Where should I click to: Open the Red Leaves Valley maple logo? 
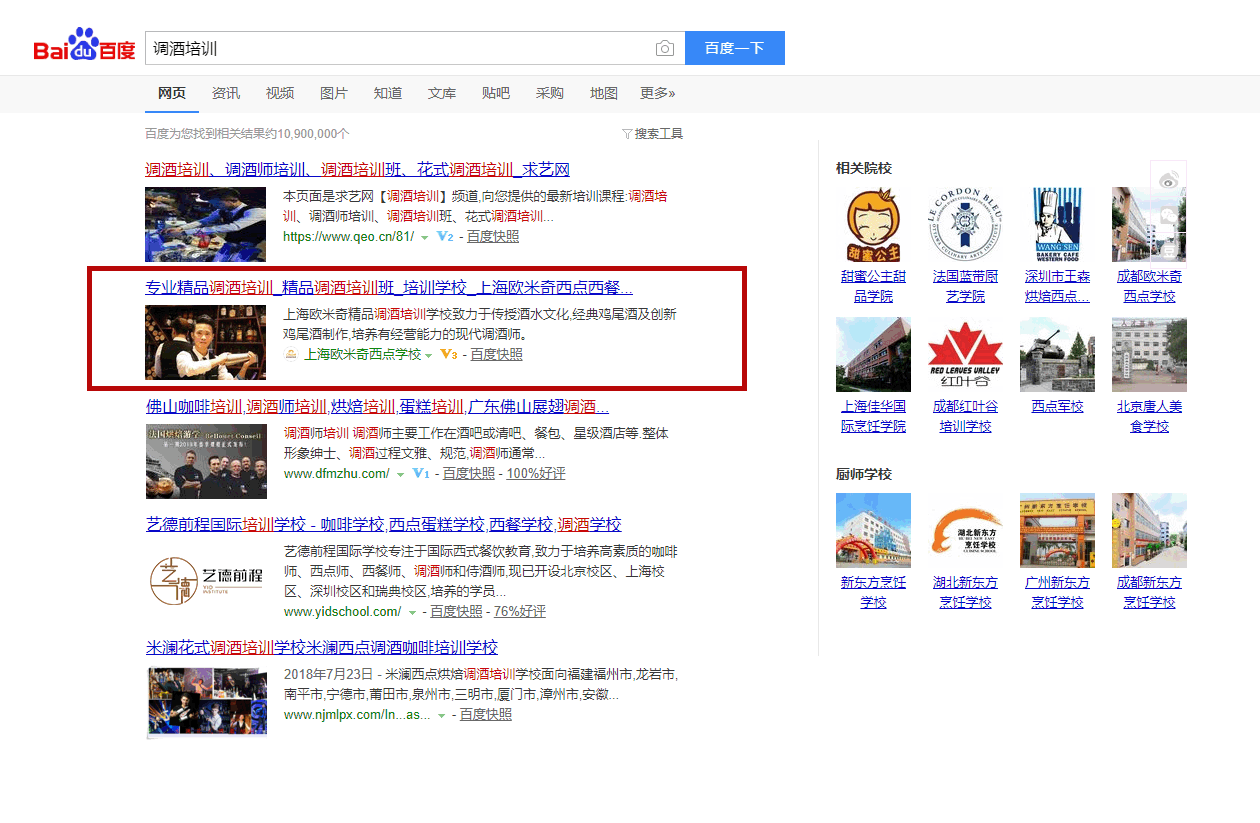coord(965,355)
